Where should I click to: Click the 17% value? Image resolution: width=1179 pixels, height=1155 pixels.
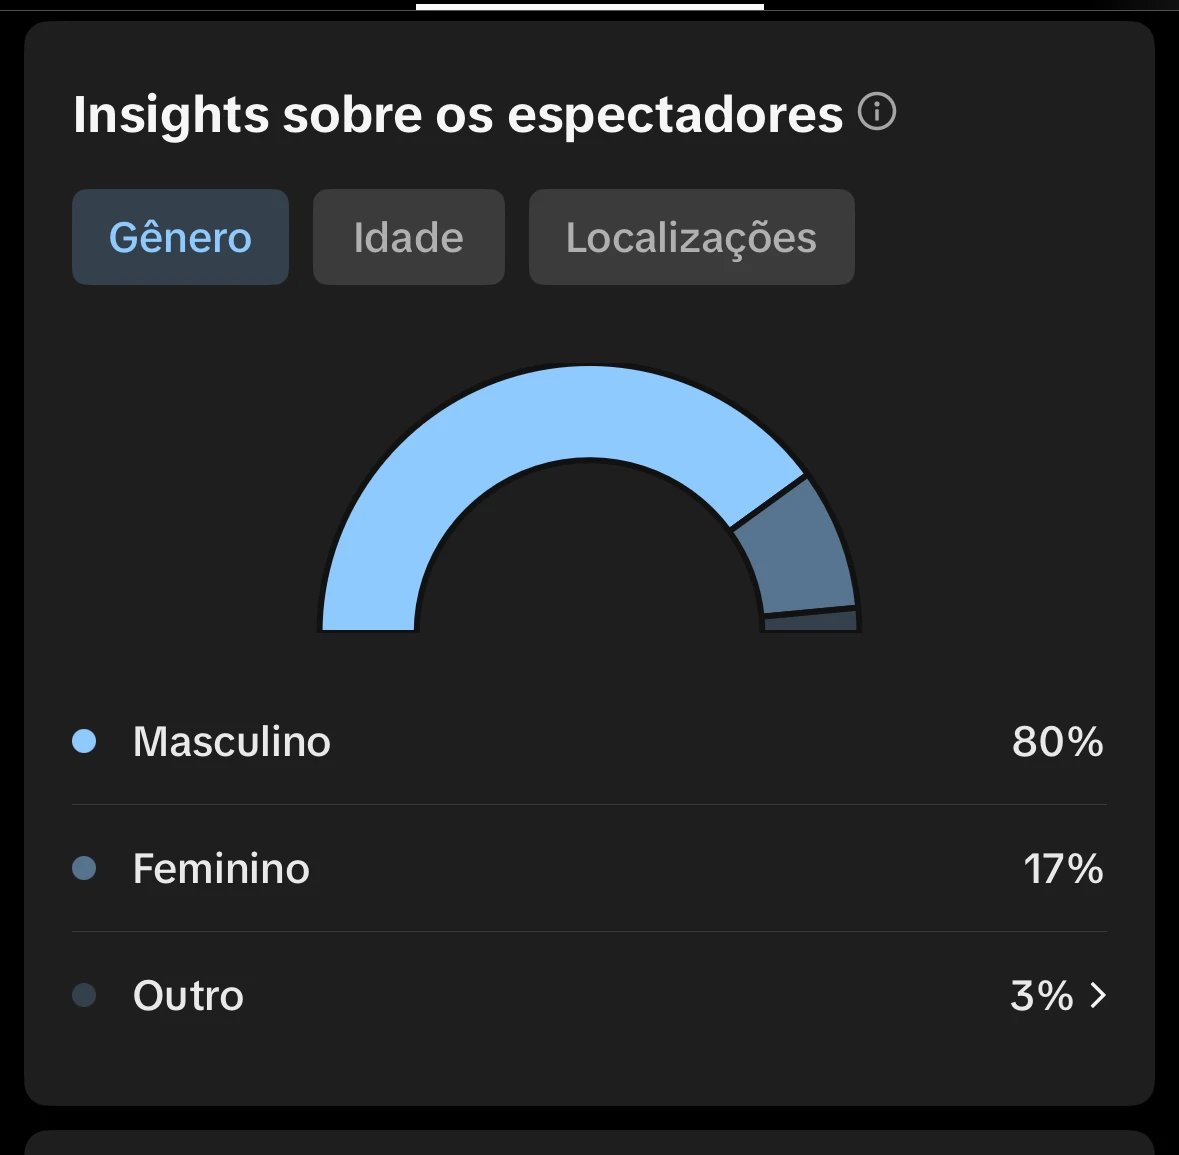click(x=1063, y=869)
